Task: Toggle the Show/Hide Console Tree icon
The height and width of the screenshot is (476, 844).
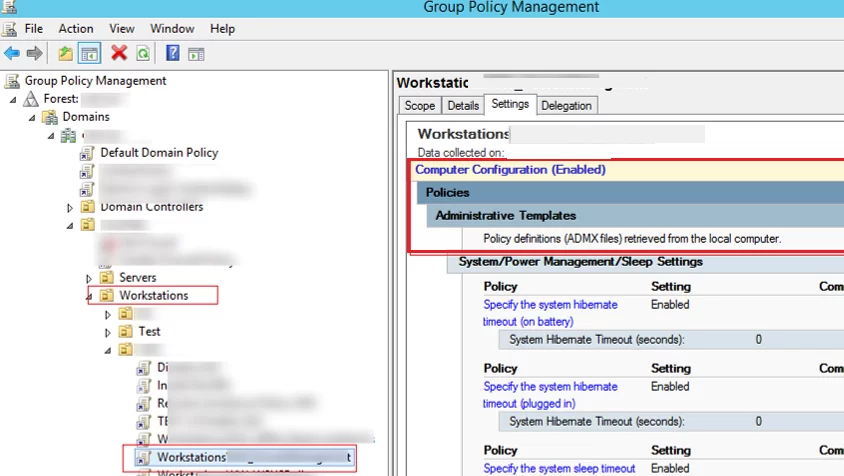Action: click(89, 54)
